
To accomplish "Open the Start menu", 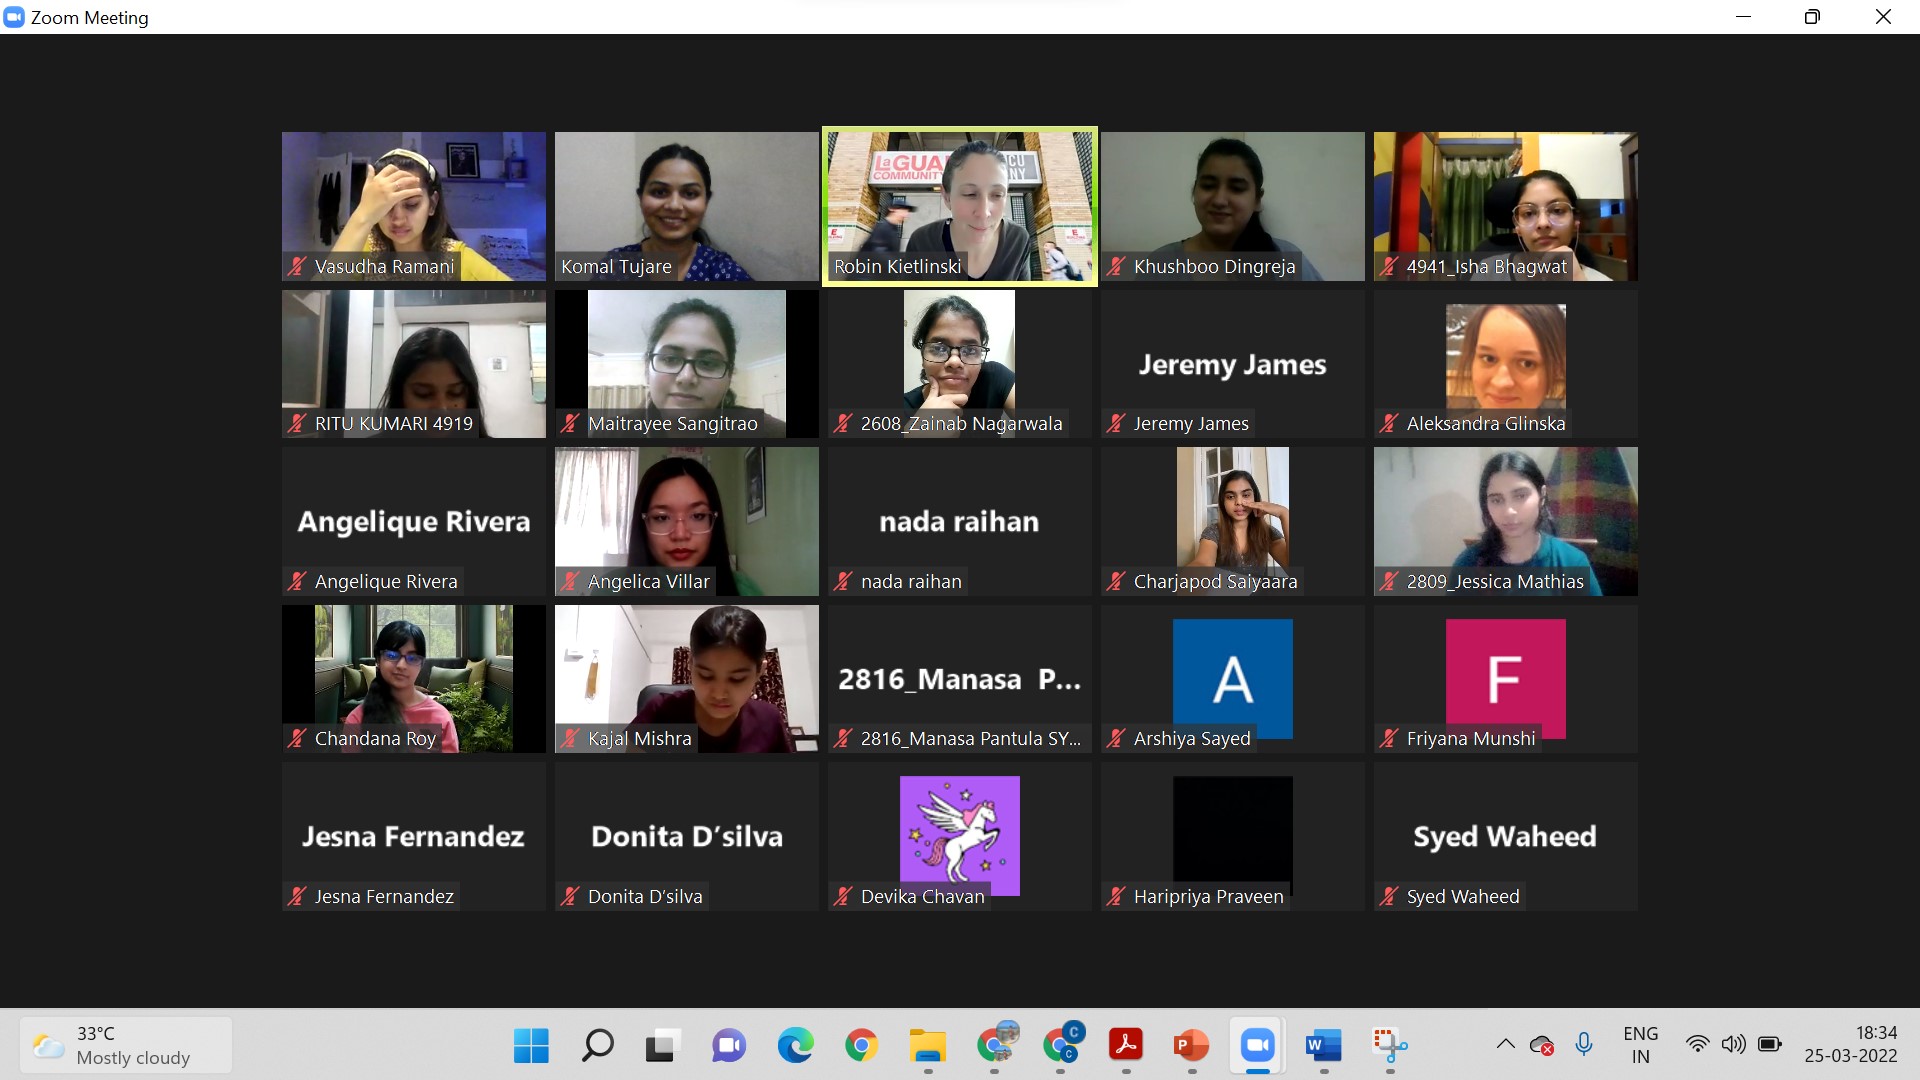I will coord(531,1046).
